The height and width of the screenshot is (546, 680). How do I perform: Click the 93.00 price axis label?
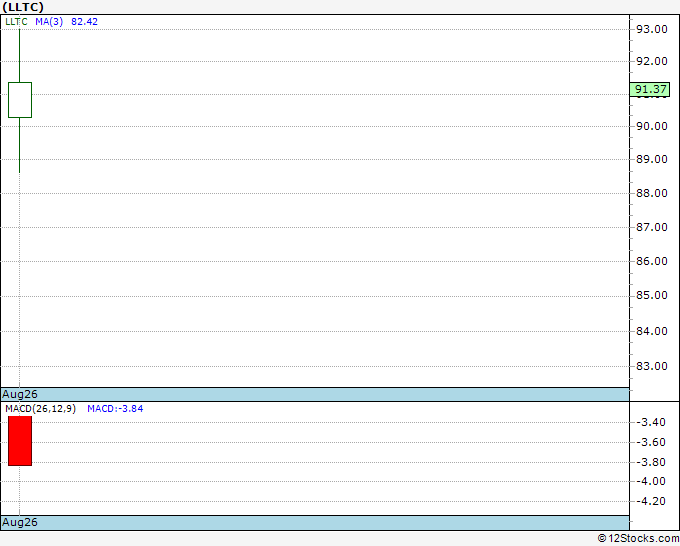click(x=651, y=29)
